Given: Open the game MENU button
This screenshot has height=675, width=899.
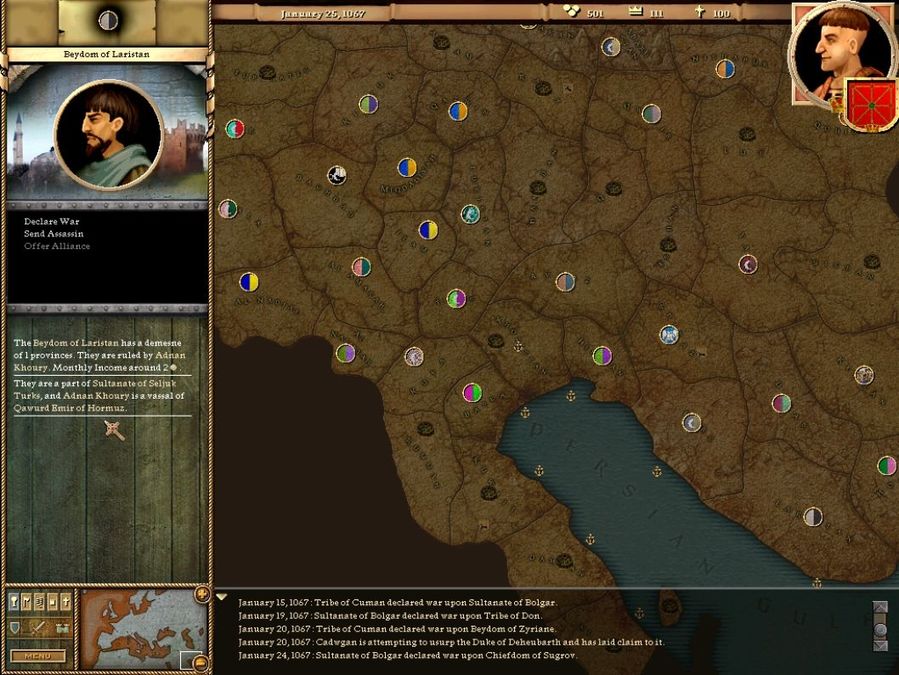Looking at the screenshot, I should [38, 656].
